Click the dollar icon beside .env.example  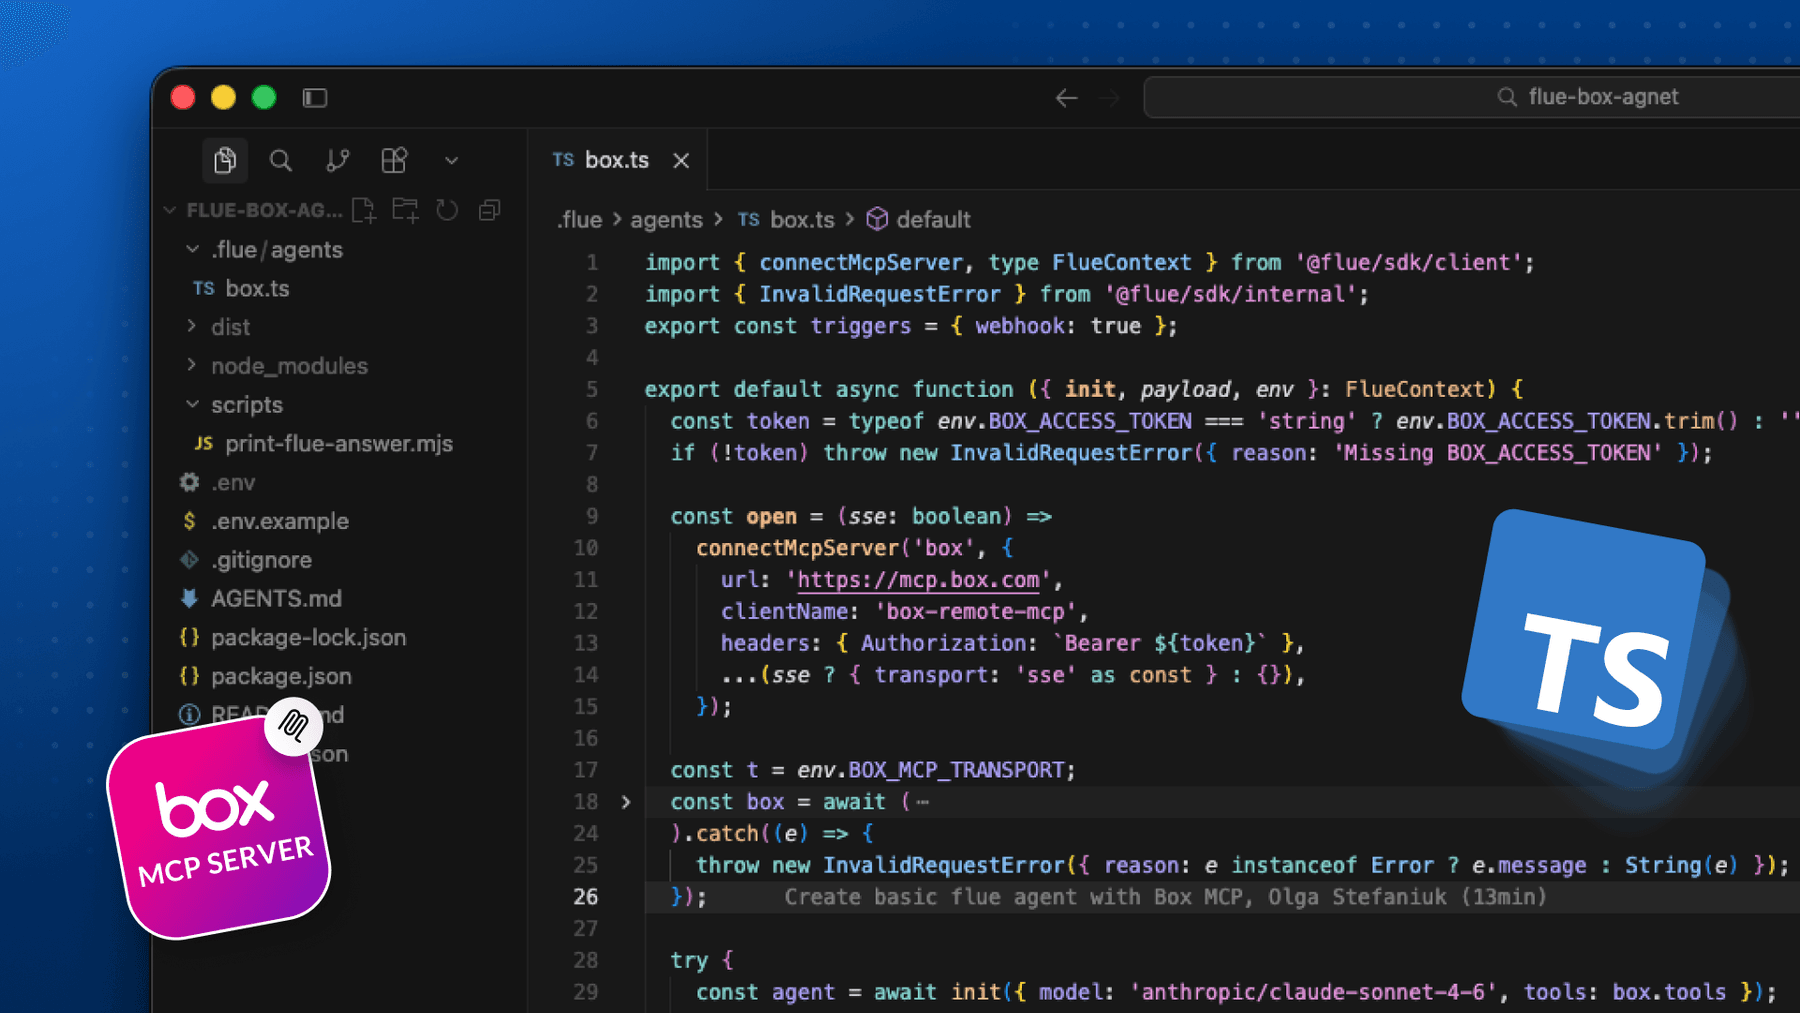tap(189, 521)
